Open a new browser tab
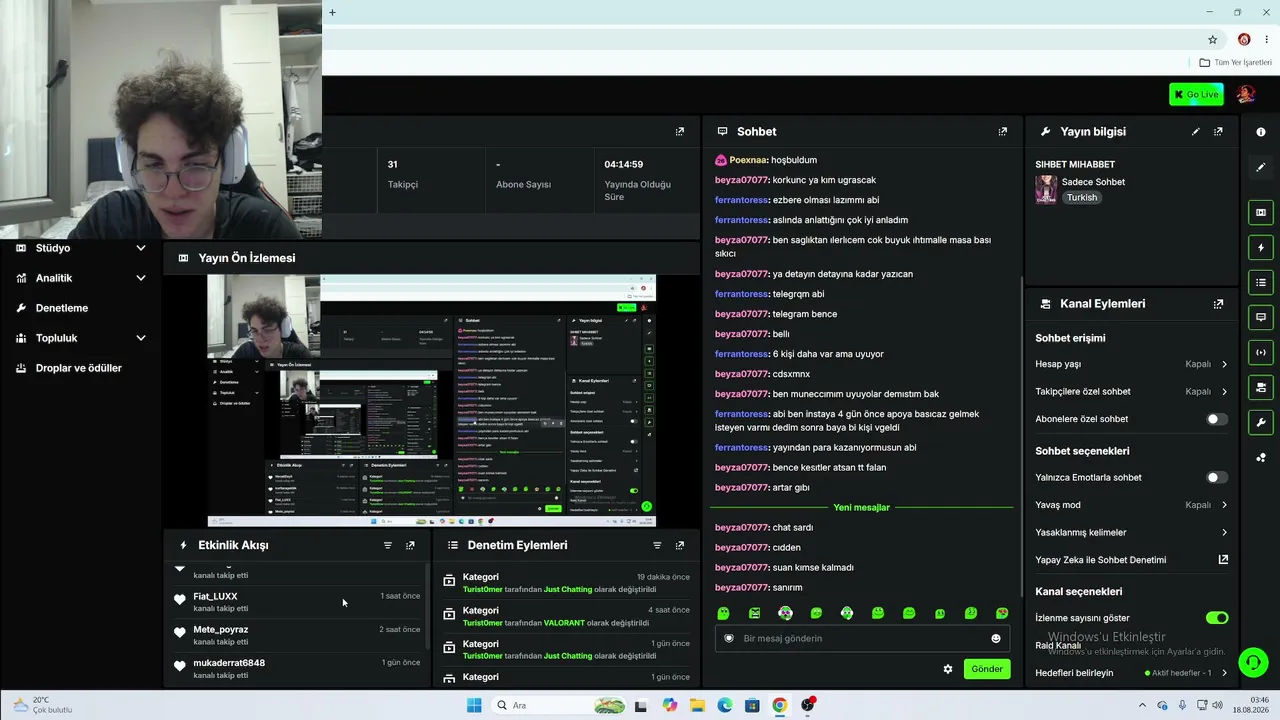The width and height of the screenshot is (1280, 720). [332, 12]
